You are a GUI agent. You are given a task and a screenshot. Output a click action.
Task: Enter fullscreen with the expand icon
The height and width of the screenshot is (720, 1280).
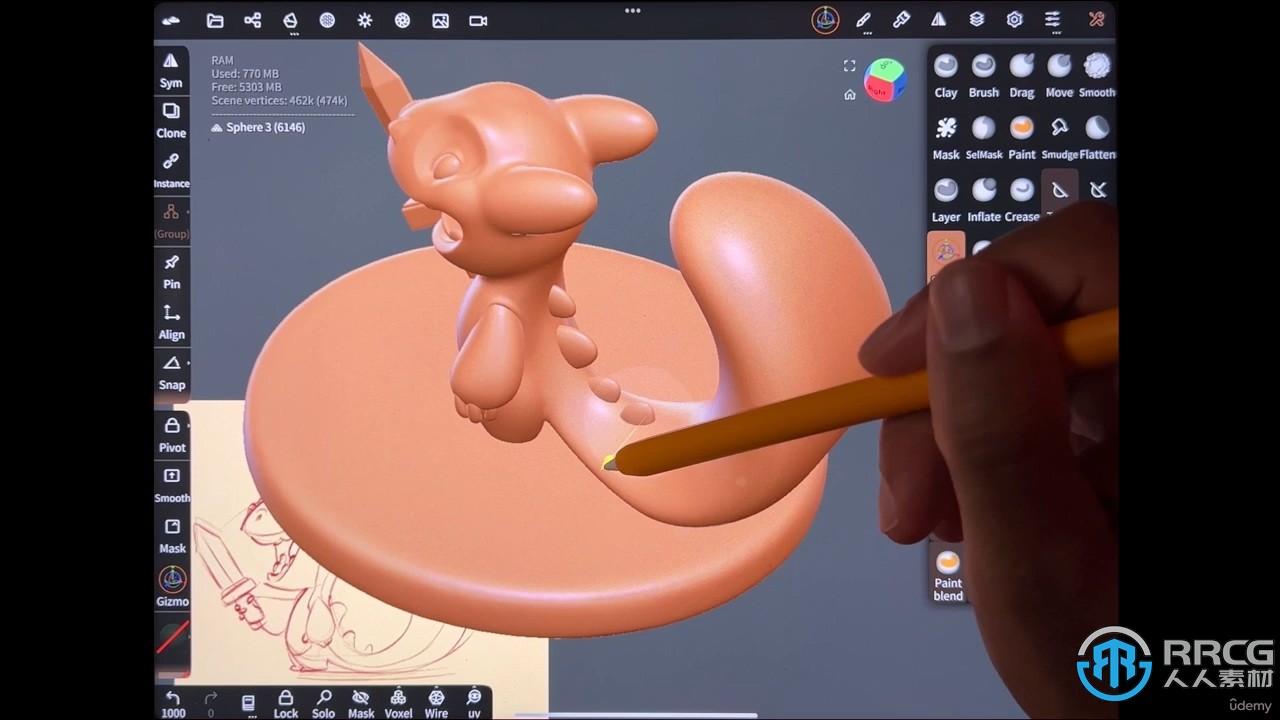(x=849, y=66)
